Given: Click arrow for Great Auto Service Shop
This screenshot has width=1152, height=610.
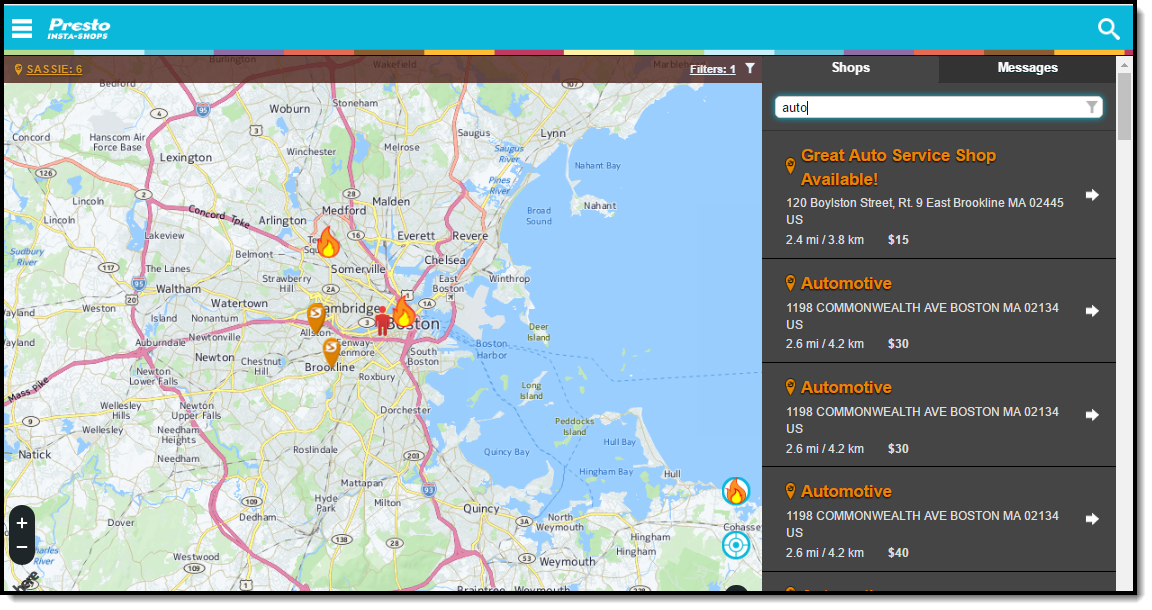Looking at the screenshot, I should tap(1092, 195).
